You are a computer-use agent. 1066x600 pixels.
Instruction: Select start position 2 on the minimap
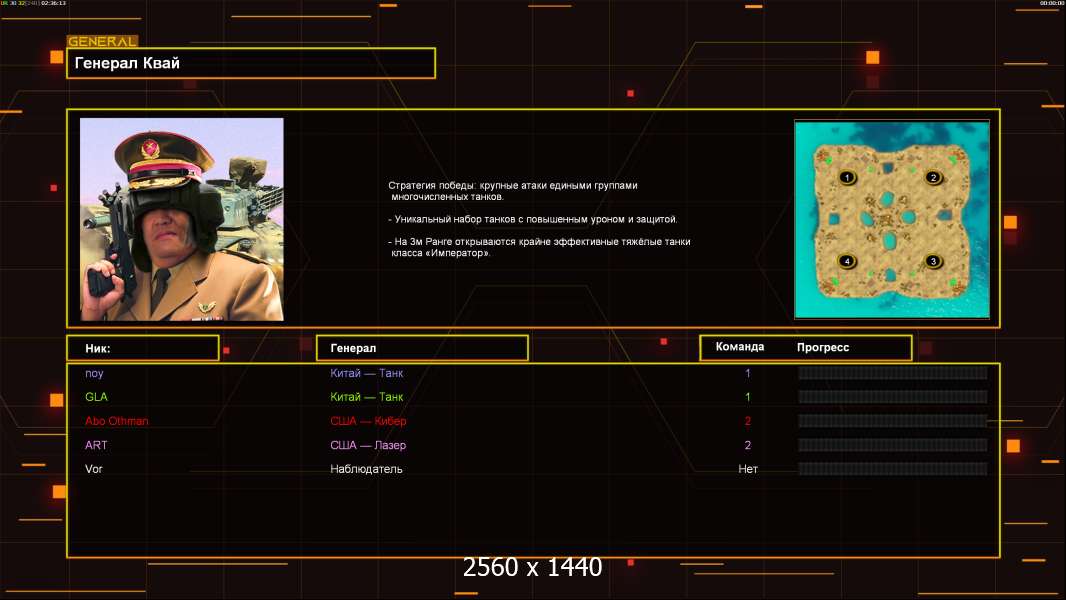(x=933, y=177)
